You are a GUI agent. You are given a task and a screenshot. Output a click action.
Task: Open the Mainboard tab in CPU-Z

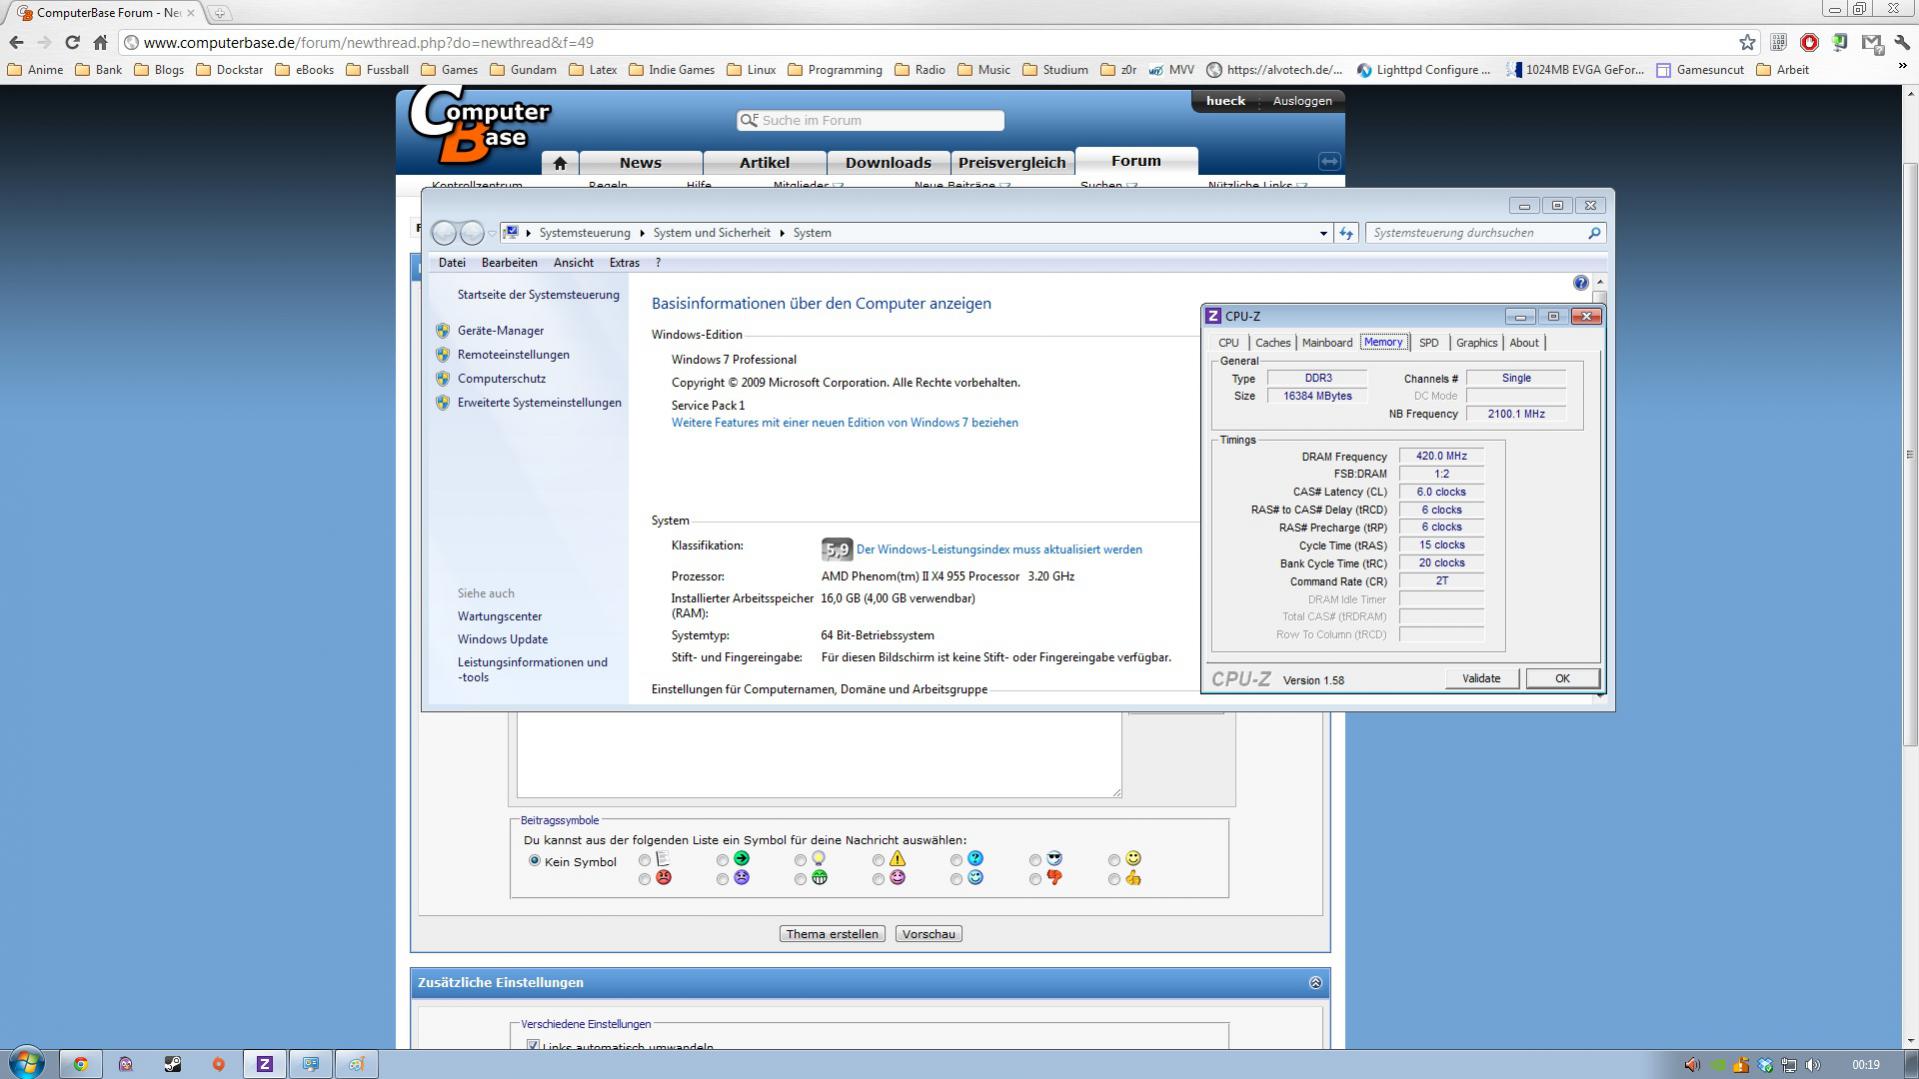pos(1326,342)
